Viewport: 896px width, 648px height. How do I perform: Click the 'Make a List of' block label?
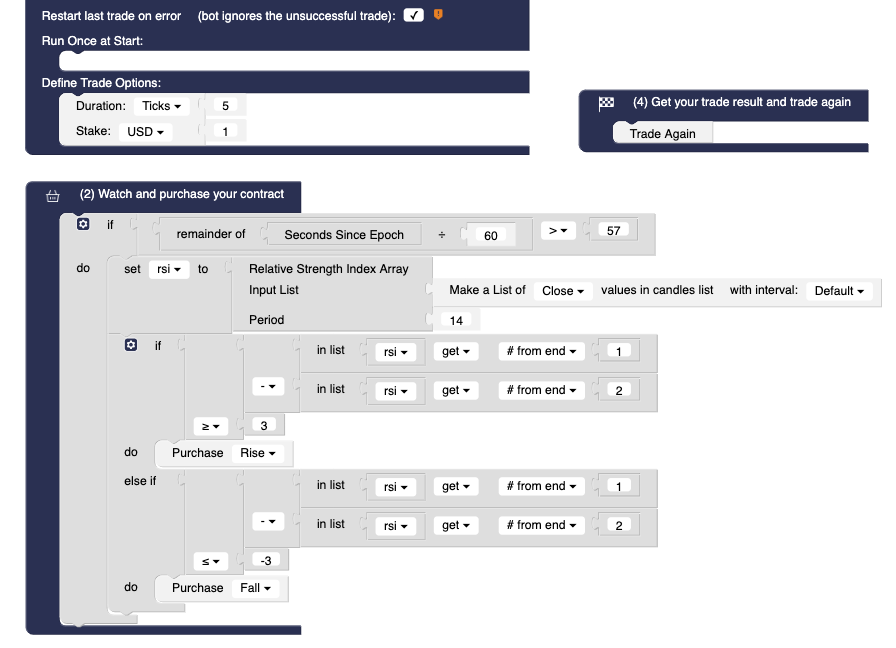(x=487, y=290)
